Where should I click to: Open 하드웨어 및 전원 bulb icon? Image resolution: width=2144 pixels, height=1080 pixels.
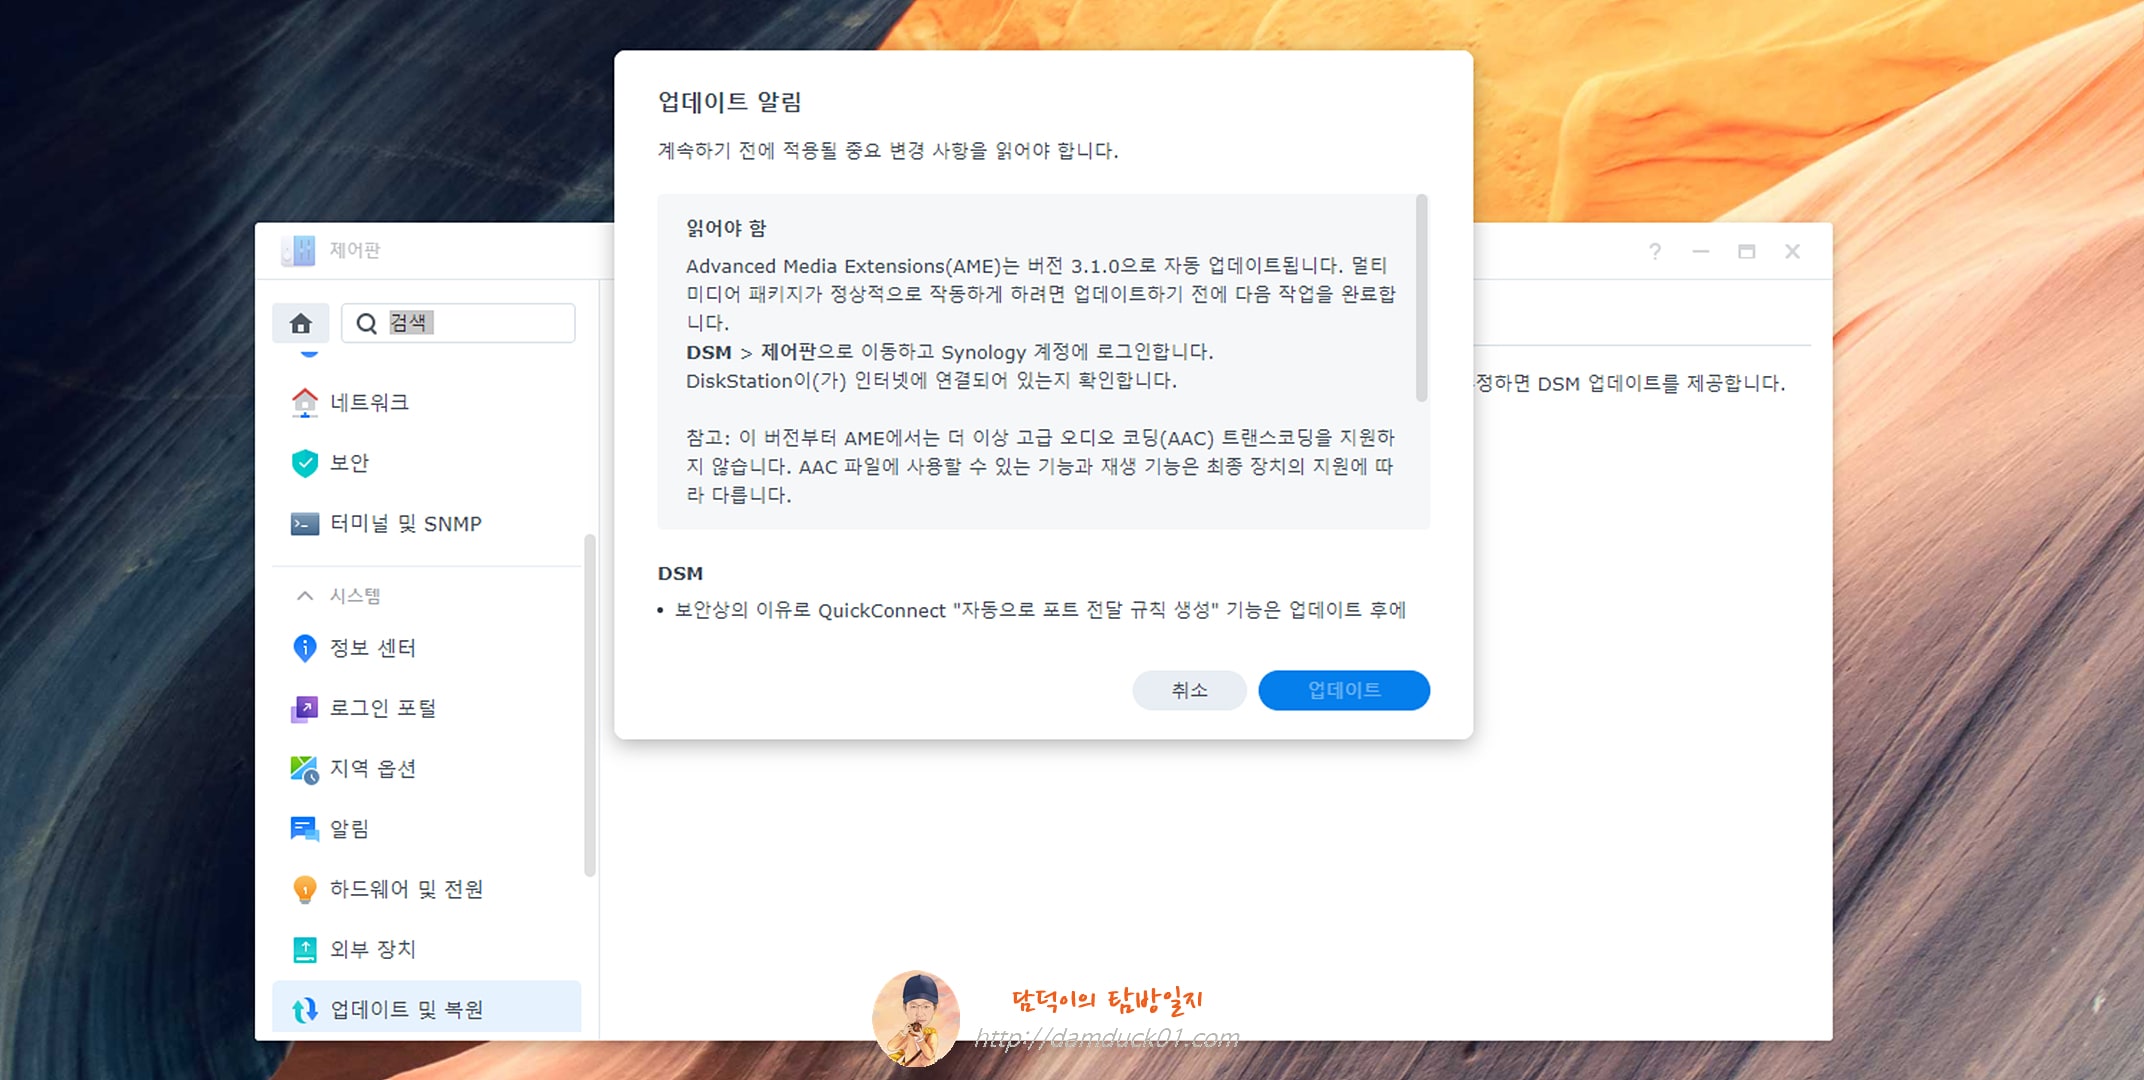304,889
